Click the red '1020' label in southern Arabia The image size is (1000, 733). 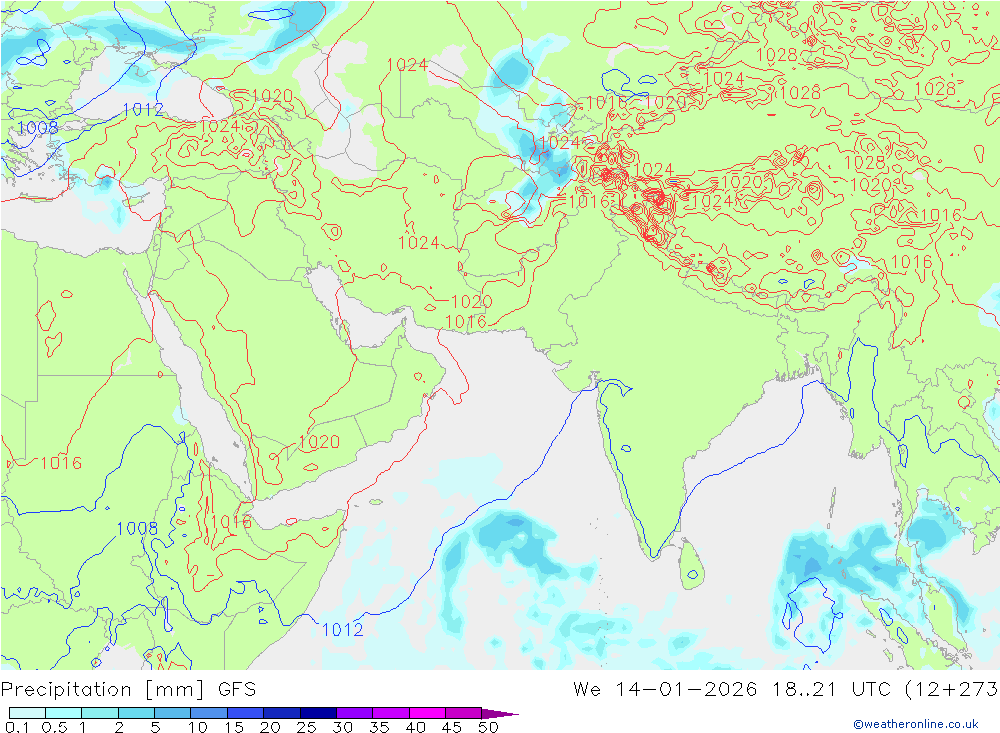click(x=320, y=441)
